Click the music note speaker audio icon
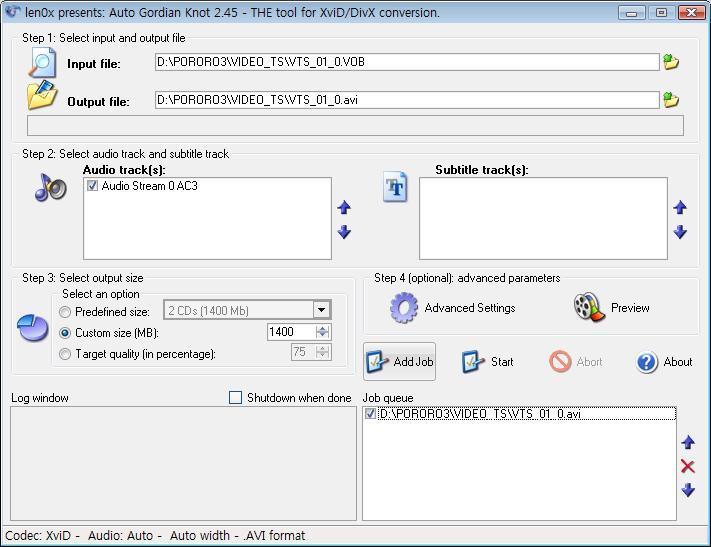711x547 pixels. click(x=50, y=187)
